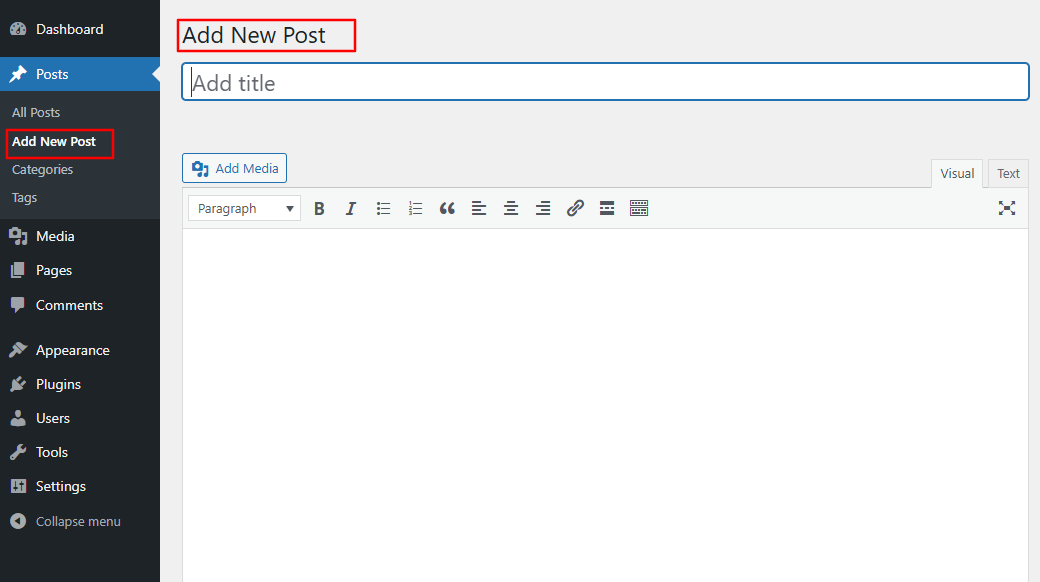The width and height of the screenshot is (1040, 582).
Task: Click the Posts pushpin icon
Action: (x=18, y=74)
